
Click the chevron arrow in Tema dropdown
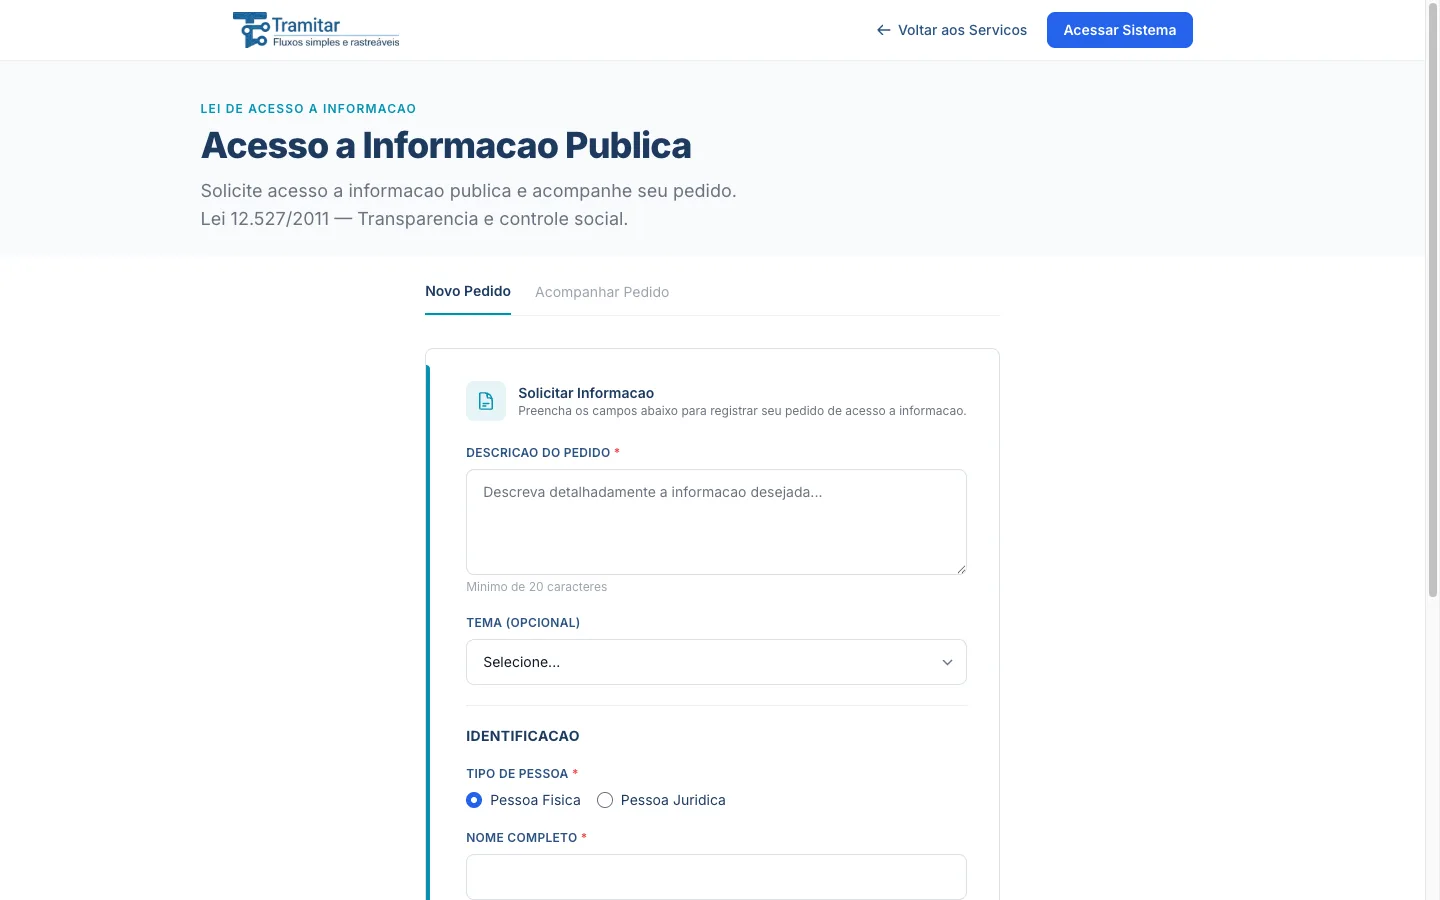(947, 662)
